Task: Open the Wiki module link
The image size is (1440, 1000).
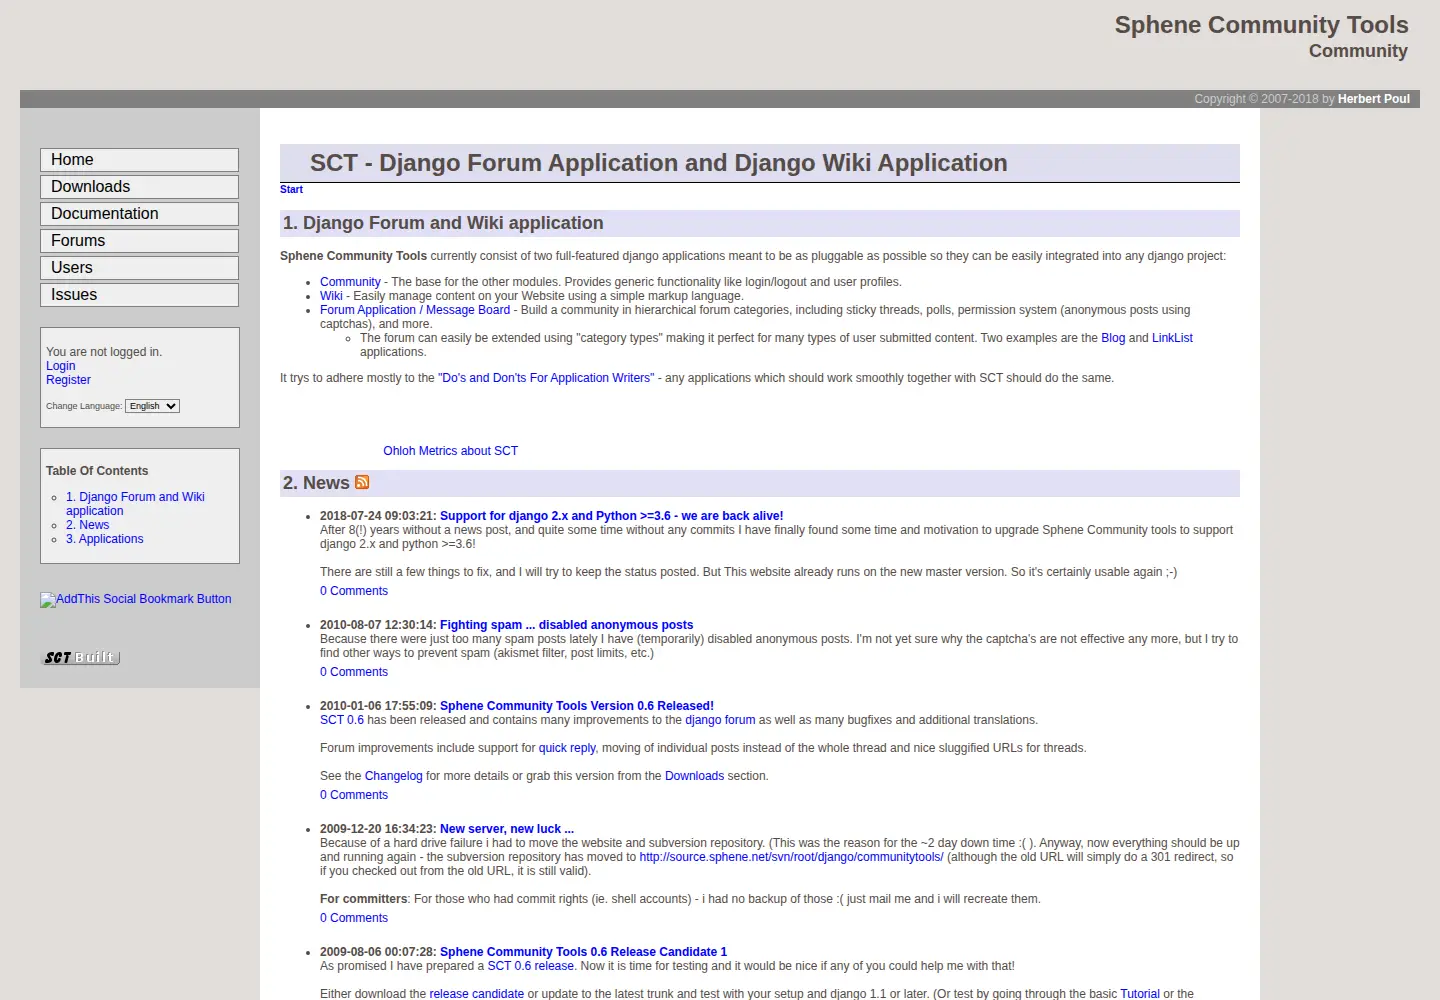Action: (331, 296)
